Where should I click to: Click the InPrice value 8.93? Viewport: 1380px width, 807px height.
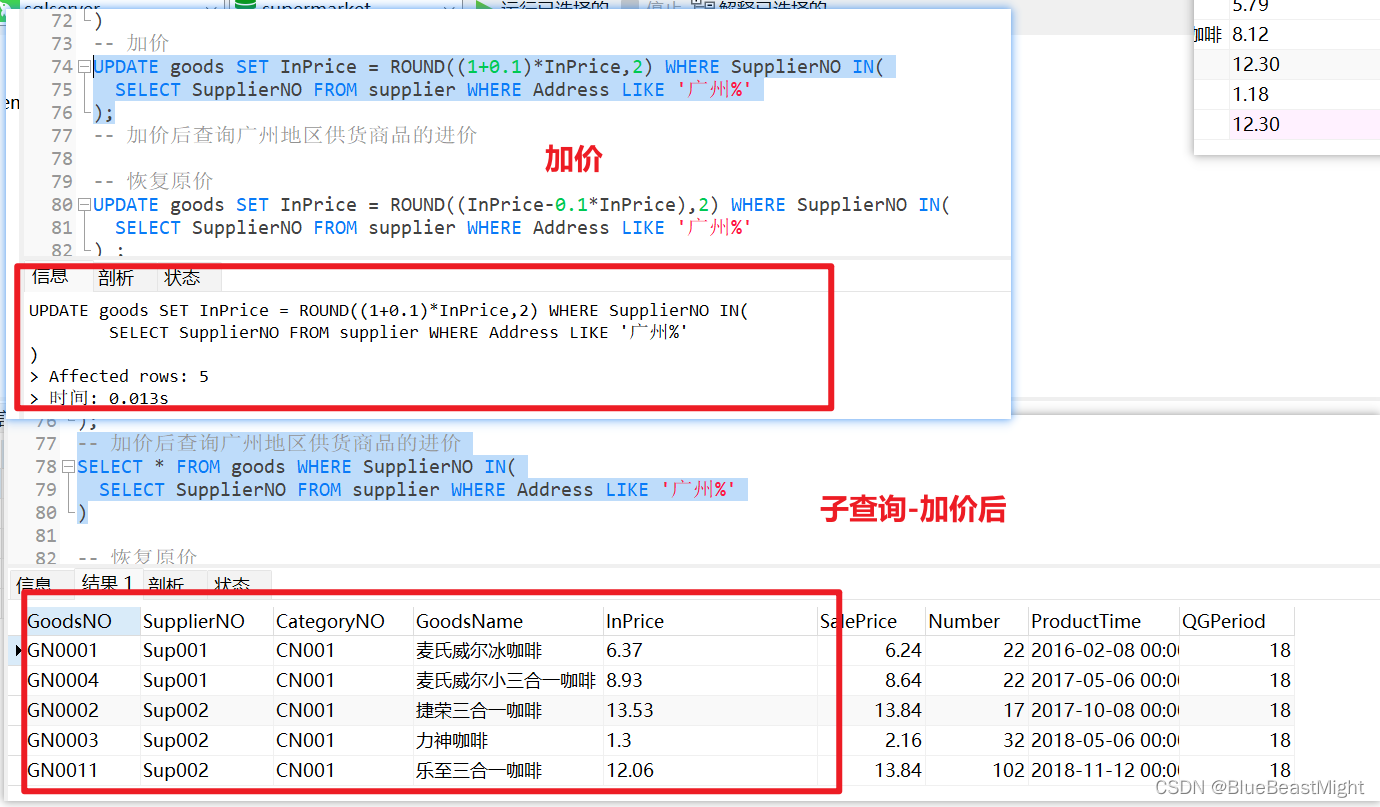point(710,681)
